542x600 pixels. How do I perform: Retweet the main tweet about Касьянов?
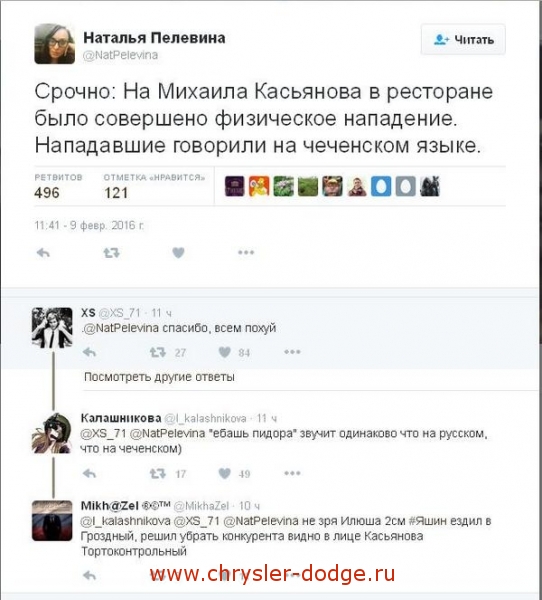click(x=111, y=253)
